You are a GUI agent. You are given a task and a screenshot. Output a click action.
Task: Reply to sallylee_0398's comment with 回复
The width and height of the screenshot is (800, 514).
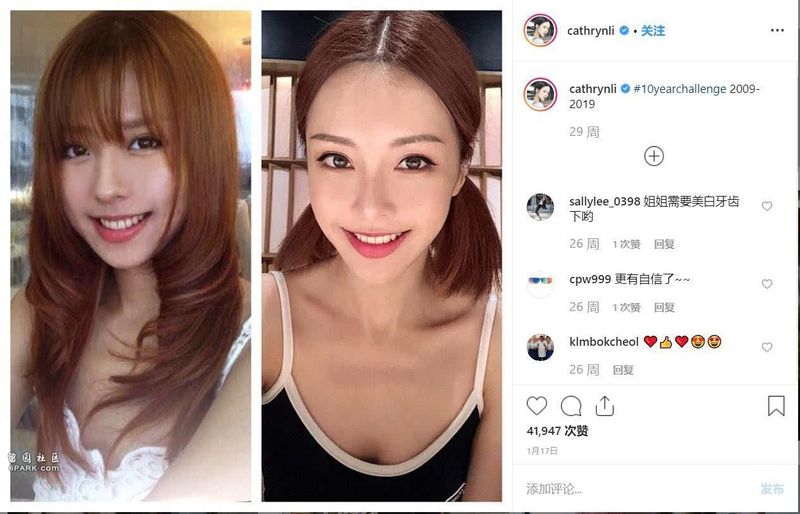(664, 244)
